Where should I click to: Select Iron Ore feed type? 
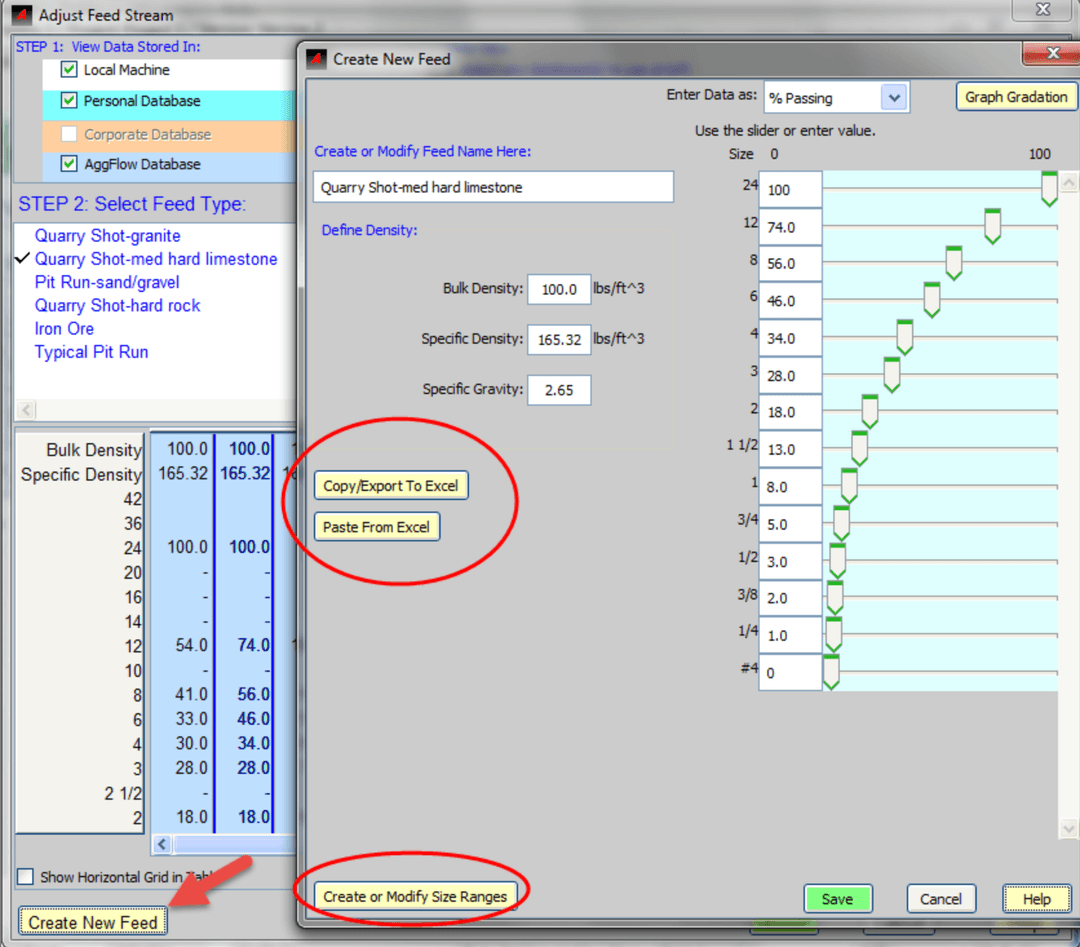tap(64, 329)
